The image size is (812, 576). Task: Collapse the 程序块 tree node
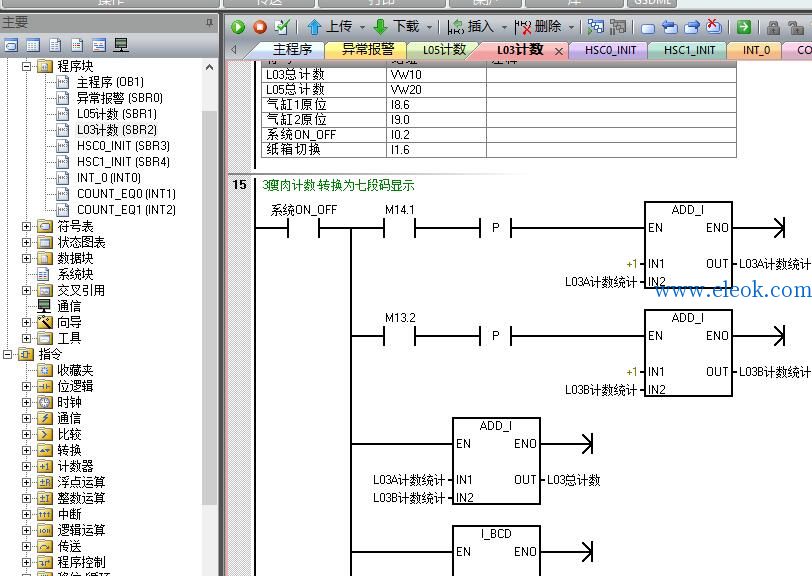26,66
